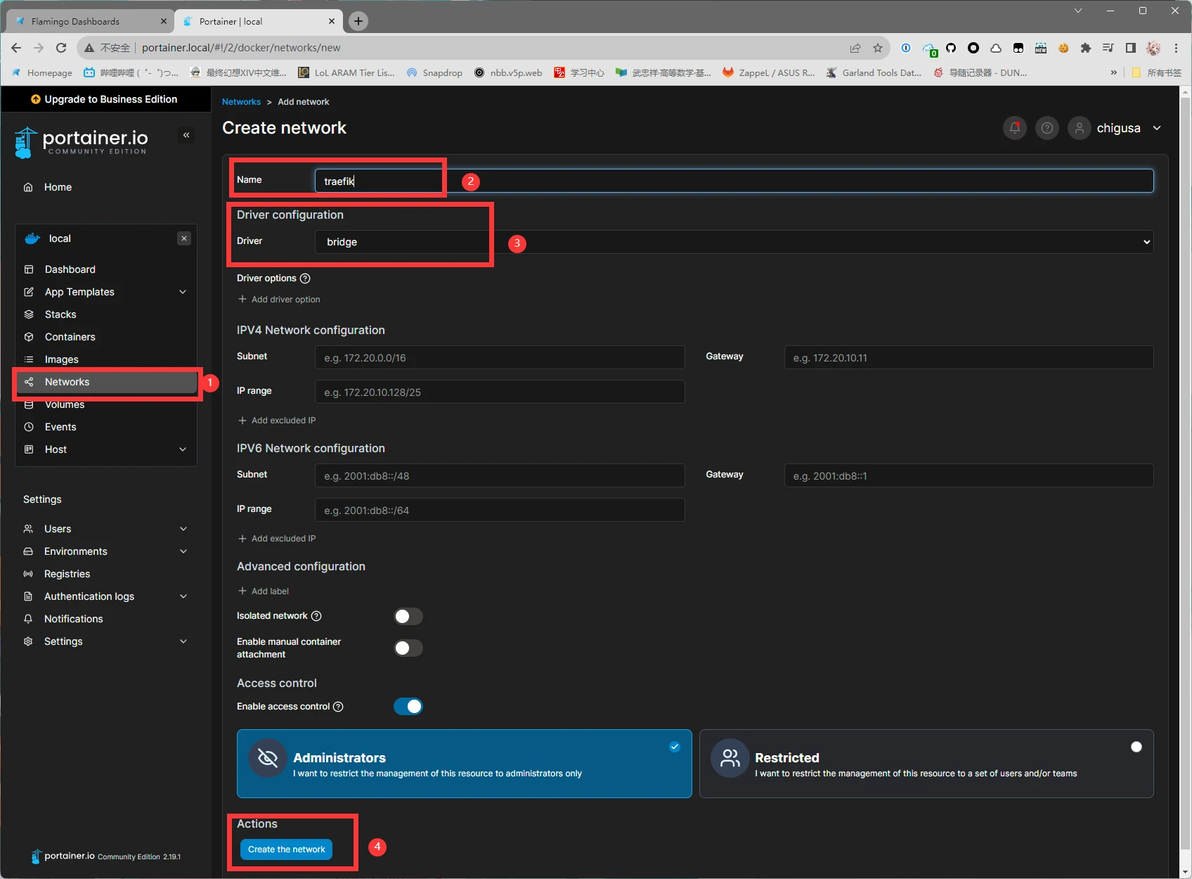Go back using the browser back arrow
This screenshot has height=879, width=1192.
coord(16,47)
